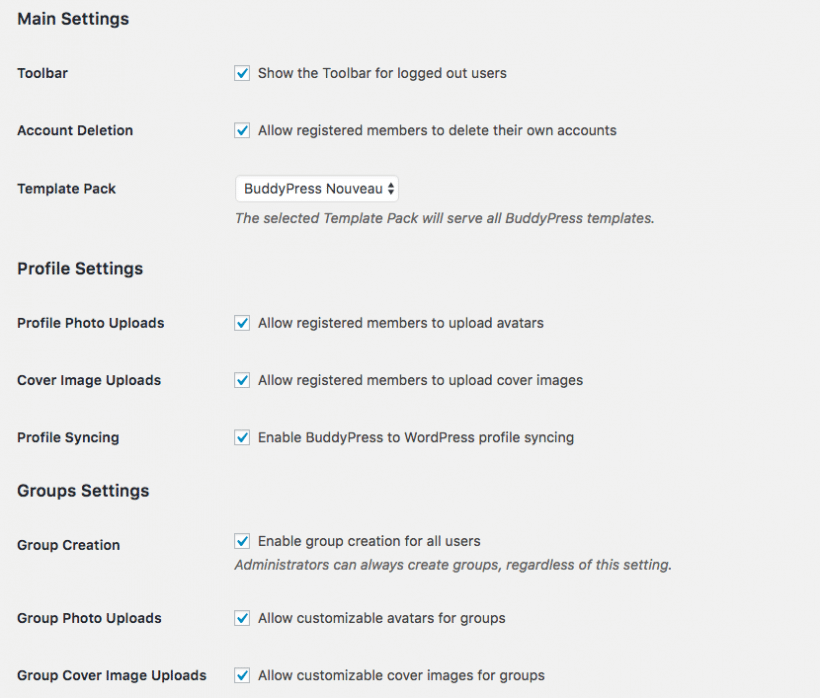Image resolution: width=820 pixels, height=698 pixels.
Task: Click the 'Show the Toolbar for logged out users' text
Action: click(382, 73)
